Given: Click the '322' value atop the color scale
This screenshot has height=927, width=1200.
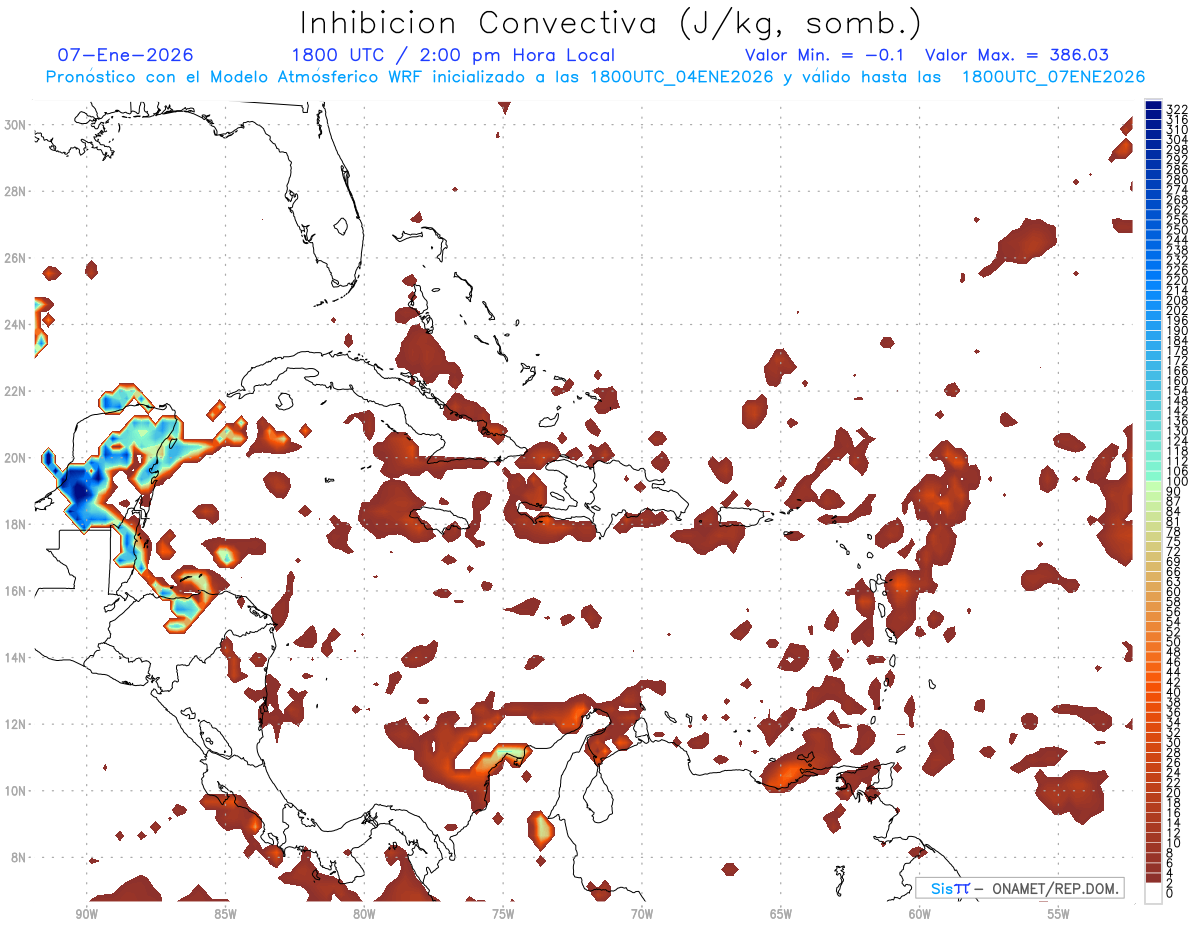Looking at the screenshot, I should point(1176,109).
